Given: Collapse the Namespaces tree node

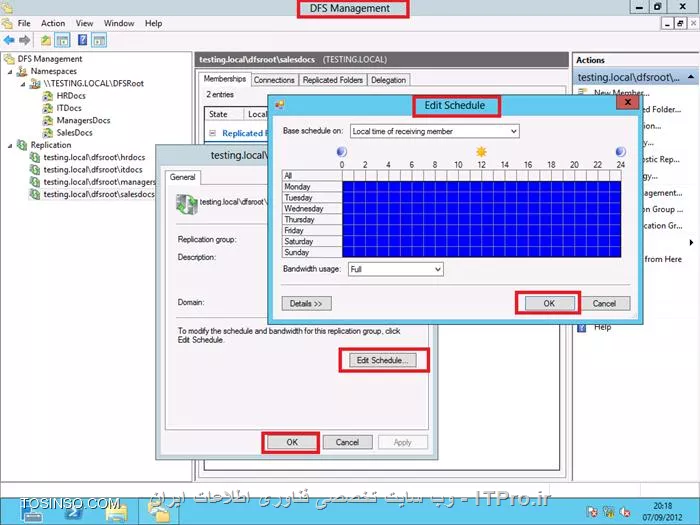Looking at the screenshot, I should pyautogui.click(x=10, y=71).
